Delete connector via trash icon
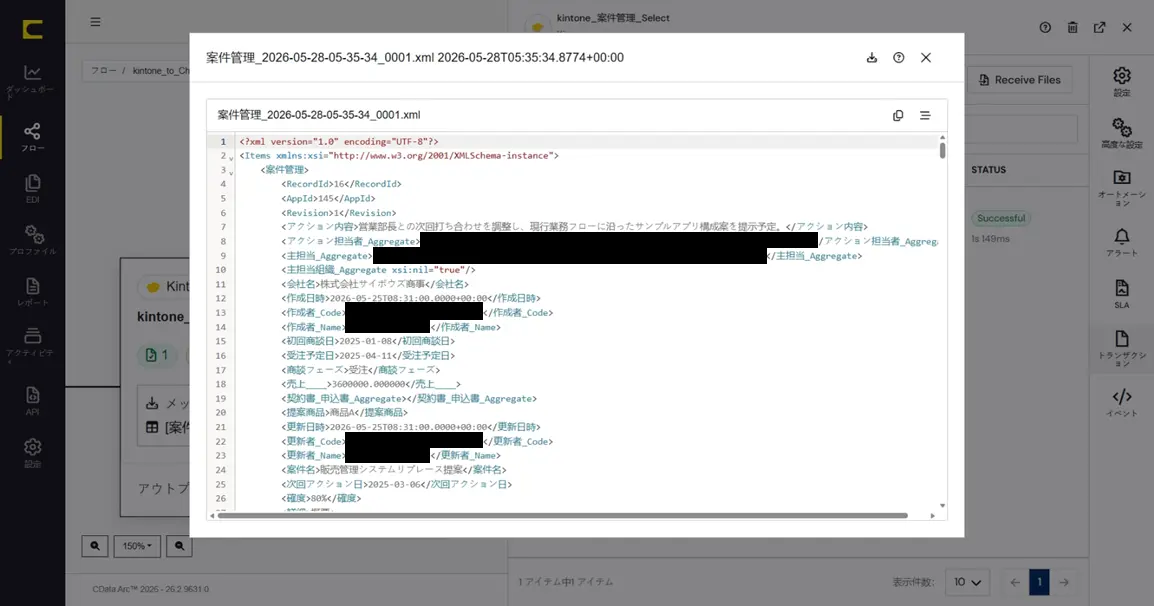Screen dimensions: 1154x606 1072,27
